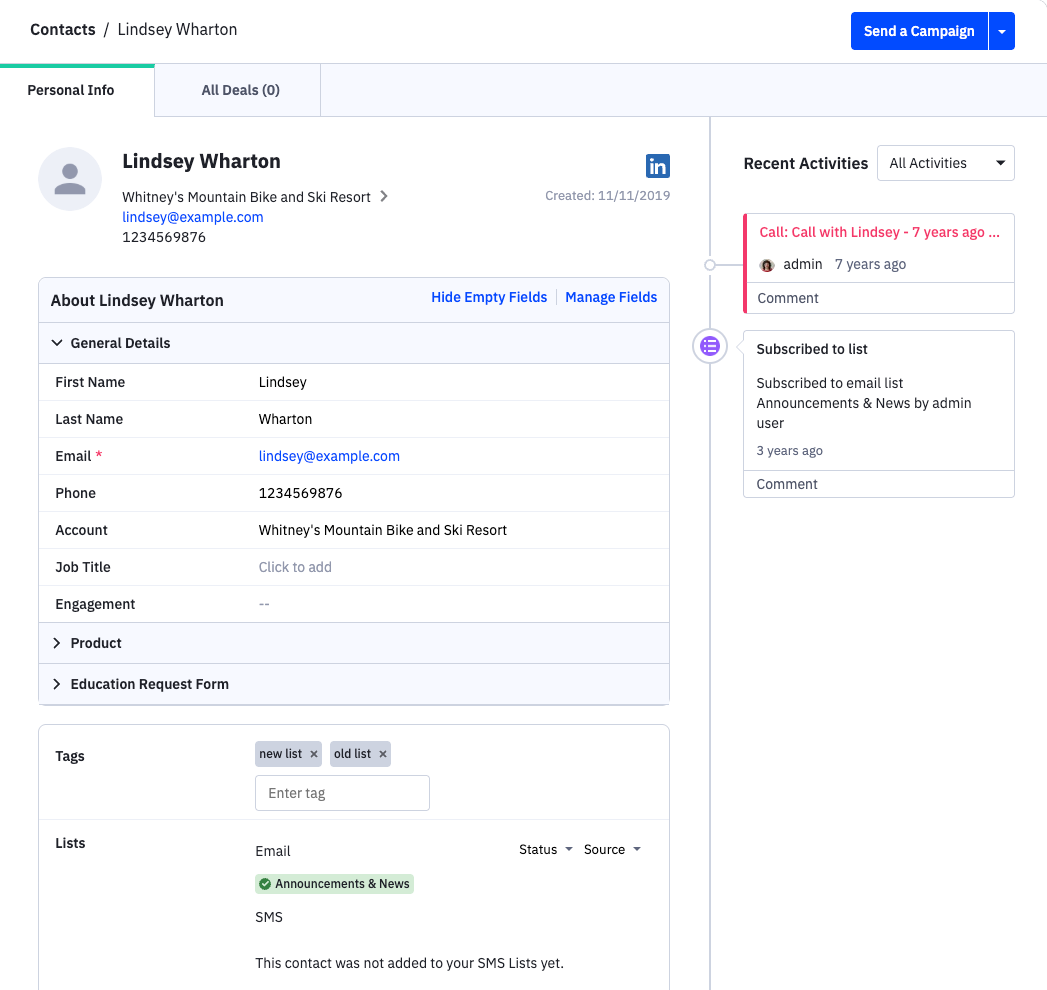Click the Enter tag input field
Viewport: 1047px width, 990px height.
tap(342, 793)
